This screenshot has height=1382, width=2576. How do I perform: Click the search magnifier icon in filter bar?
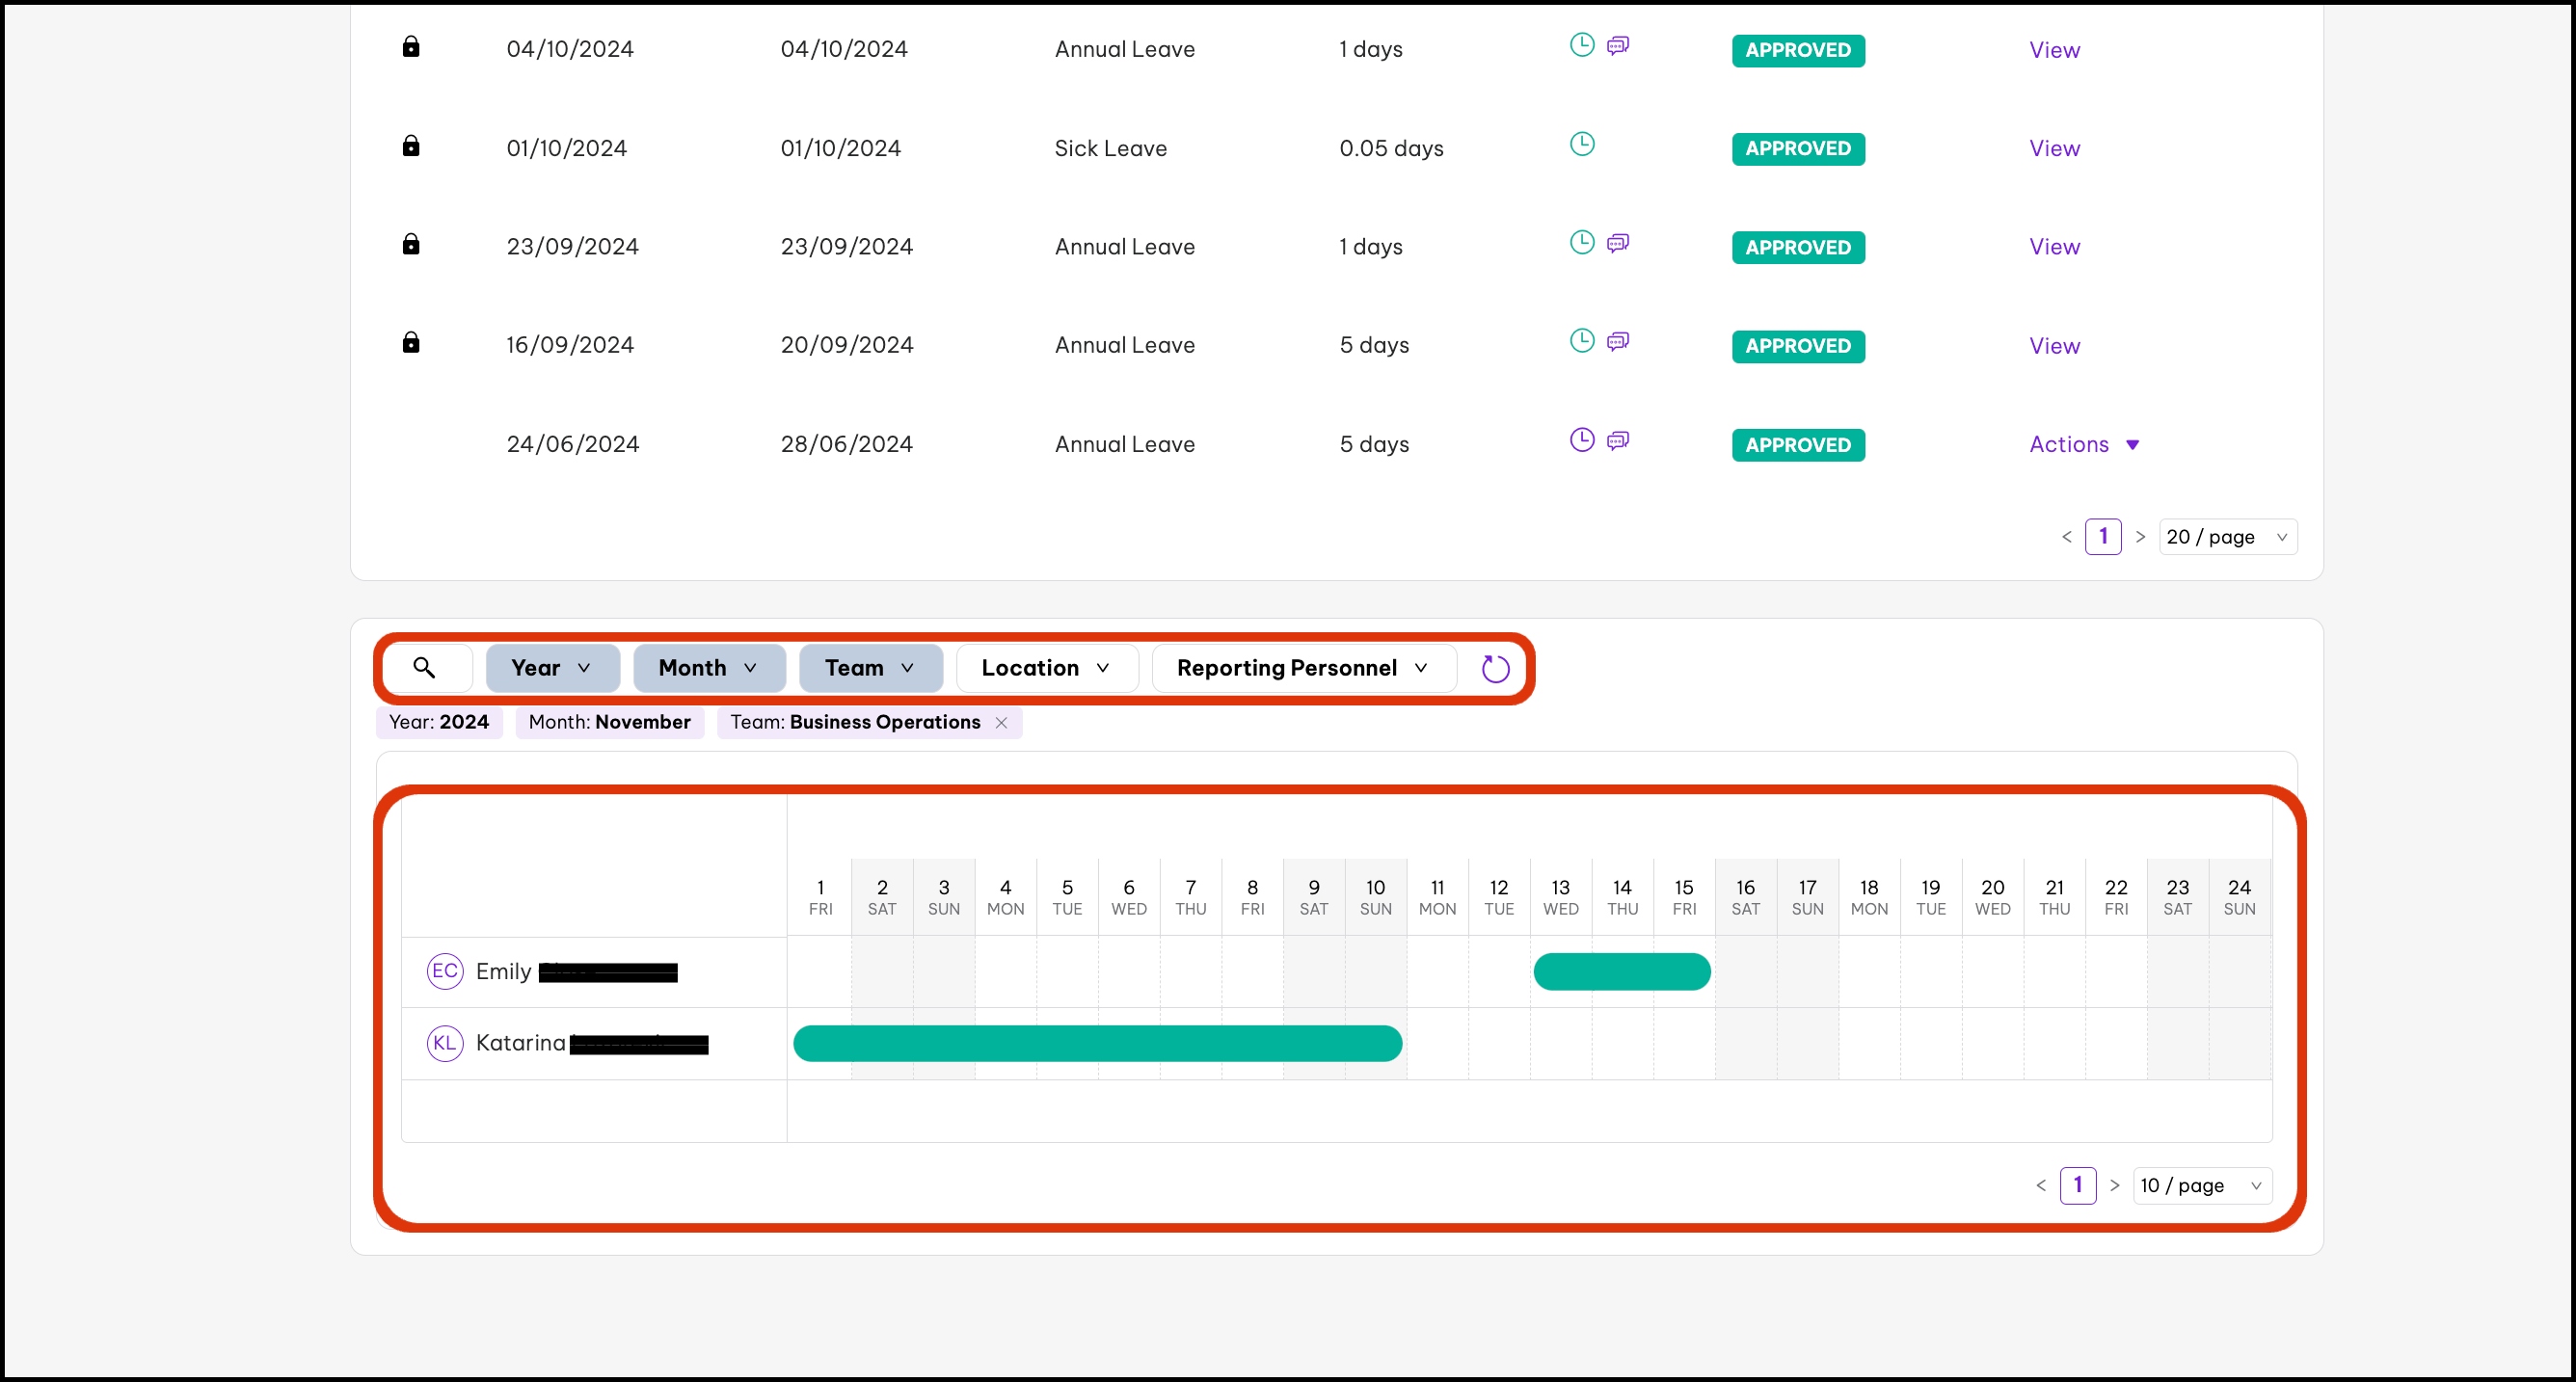click(x=424, y=668)
